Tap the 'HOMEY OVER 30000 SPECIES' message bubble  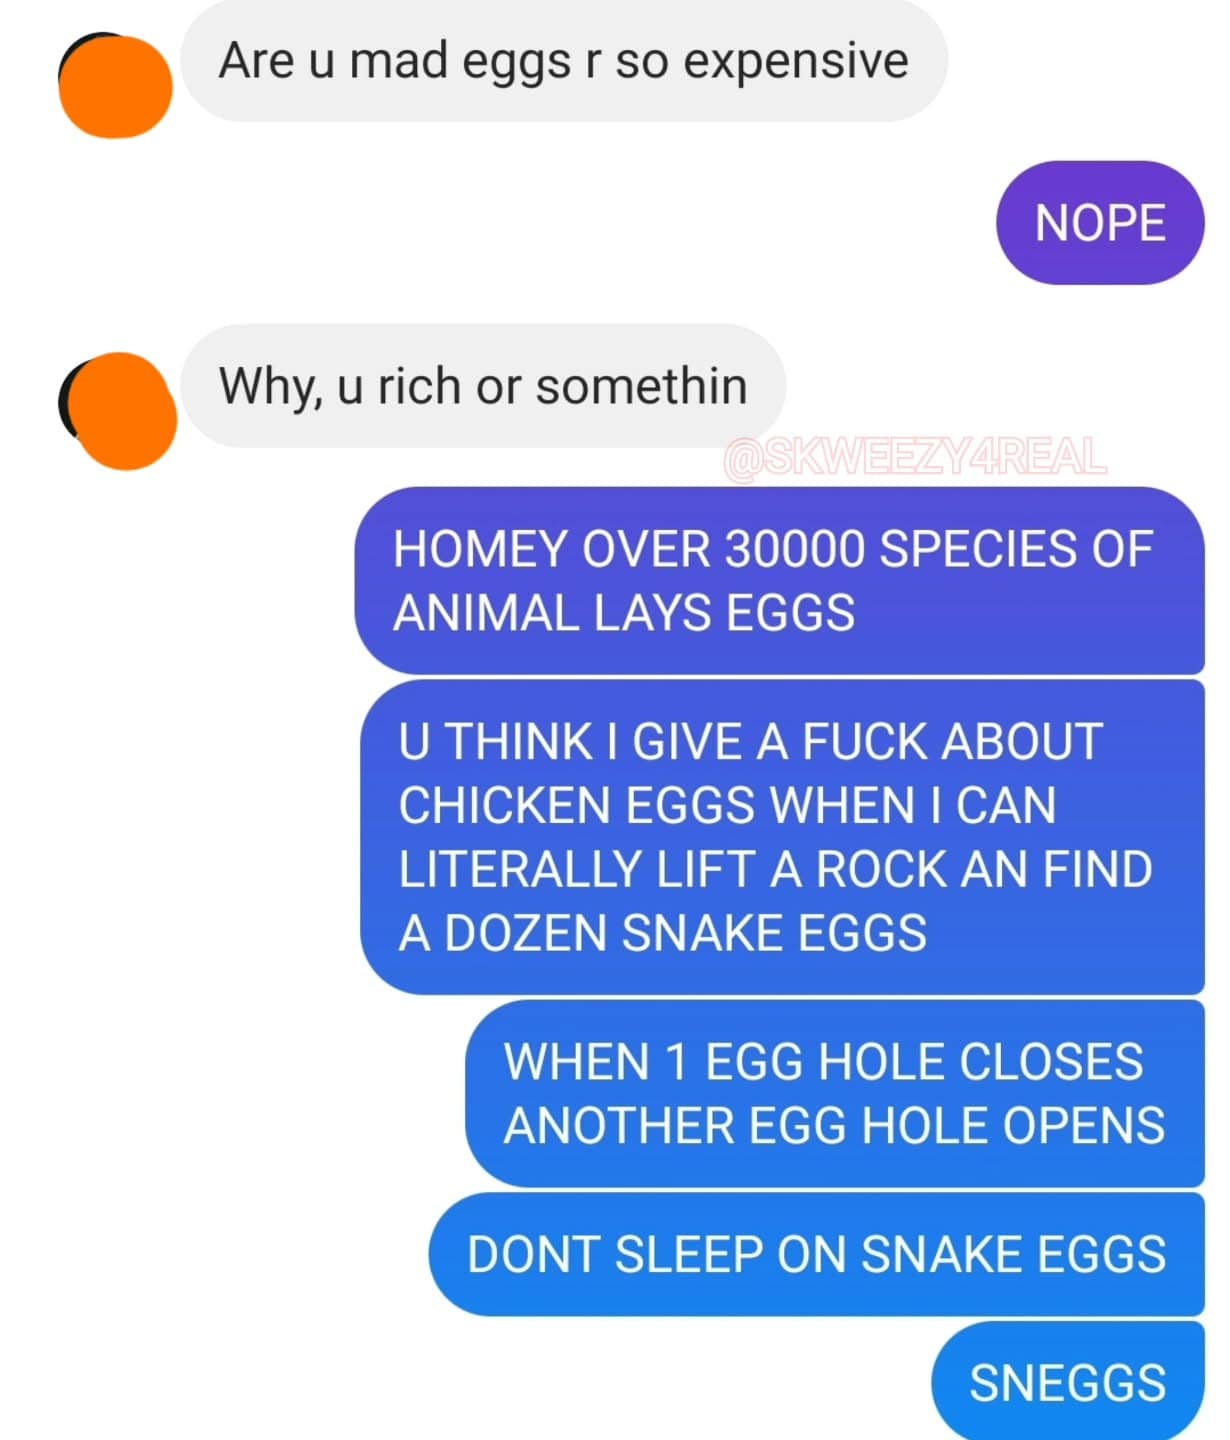780,581
